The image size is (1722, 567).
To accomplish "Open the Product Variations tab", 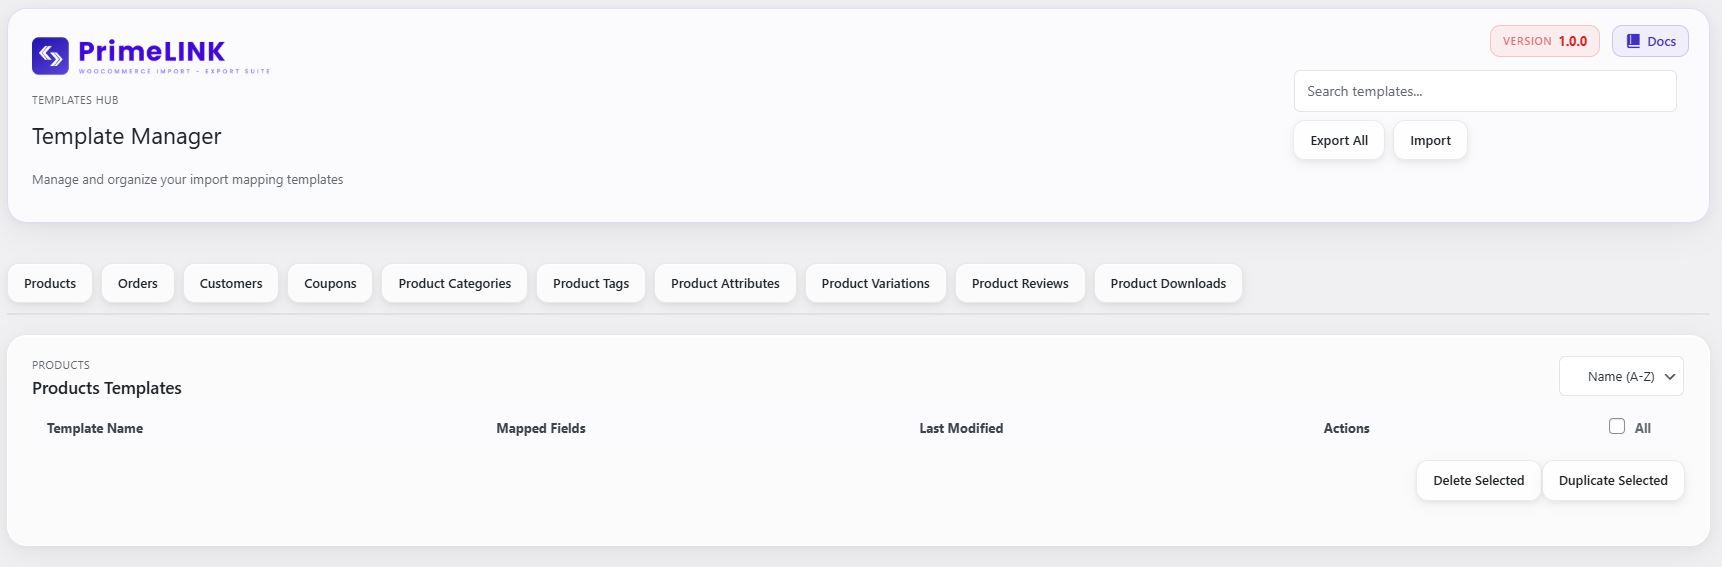I will click(x=875, y=283).
